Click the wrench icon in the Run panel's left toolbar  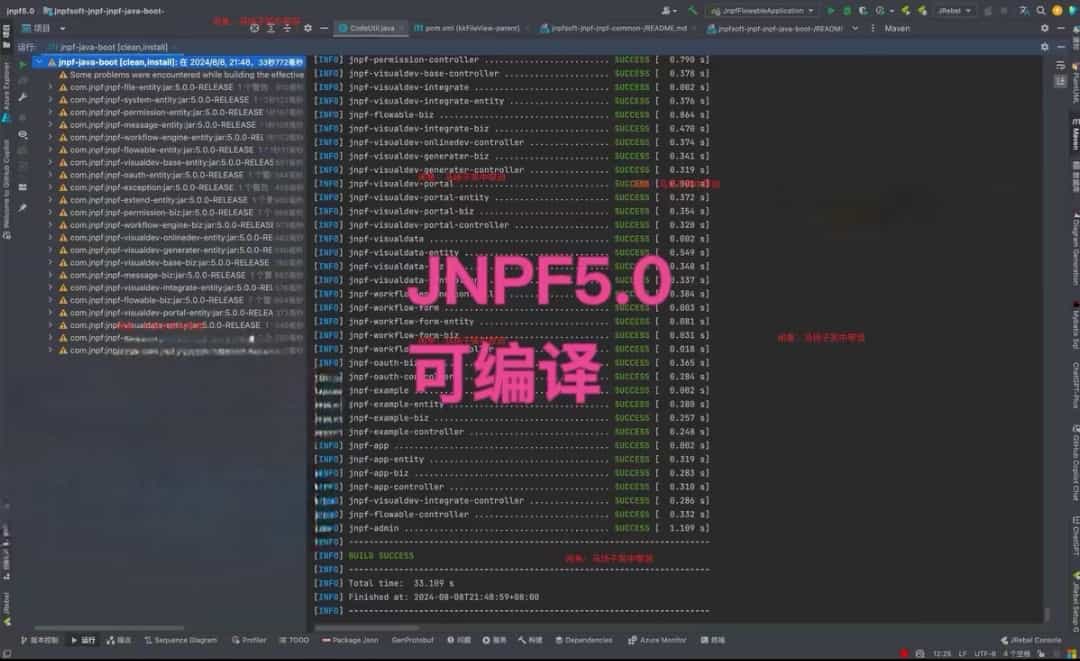pyautogui.click(x=23, y=97)
